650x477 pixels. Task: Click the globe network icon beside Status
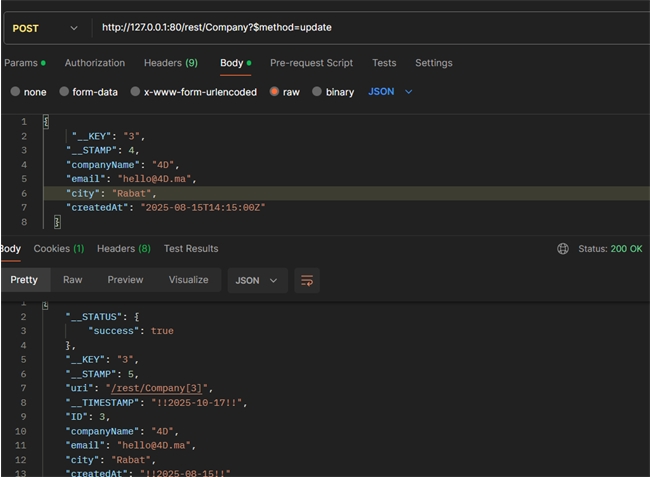tap(563, 249)
